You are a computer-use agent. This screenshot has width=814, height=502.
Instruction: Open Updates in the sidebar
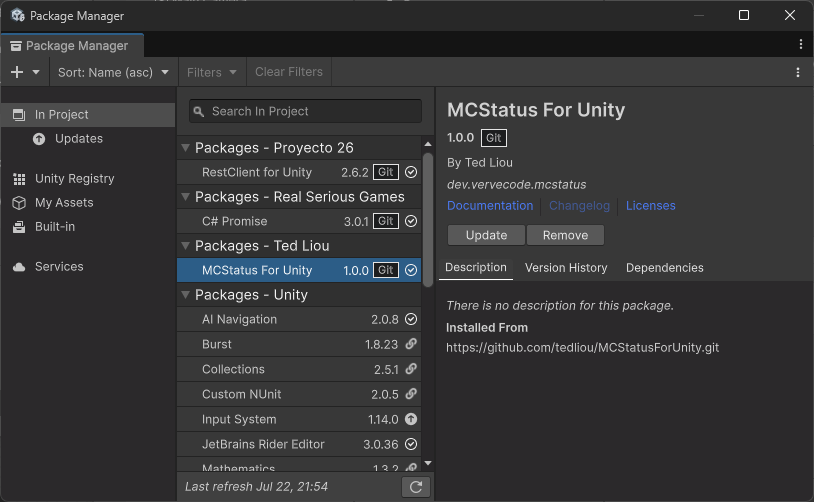pyautogui.click(x=79, y=139)
